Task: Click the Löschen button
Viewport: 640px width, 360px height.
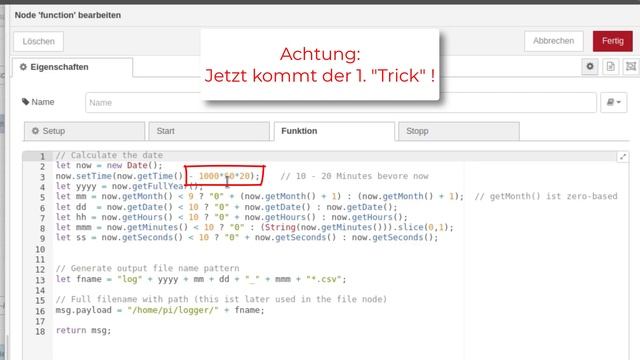Action: pyautogui.click(x=38, y=42)
